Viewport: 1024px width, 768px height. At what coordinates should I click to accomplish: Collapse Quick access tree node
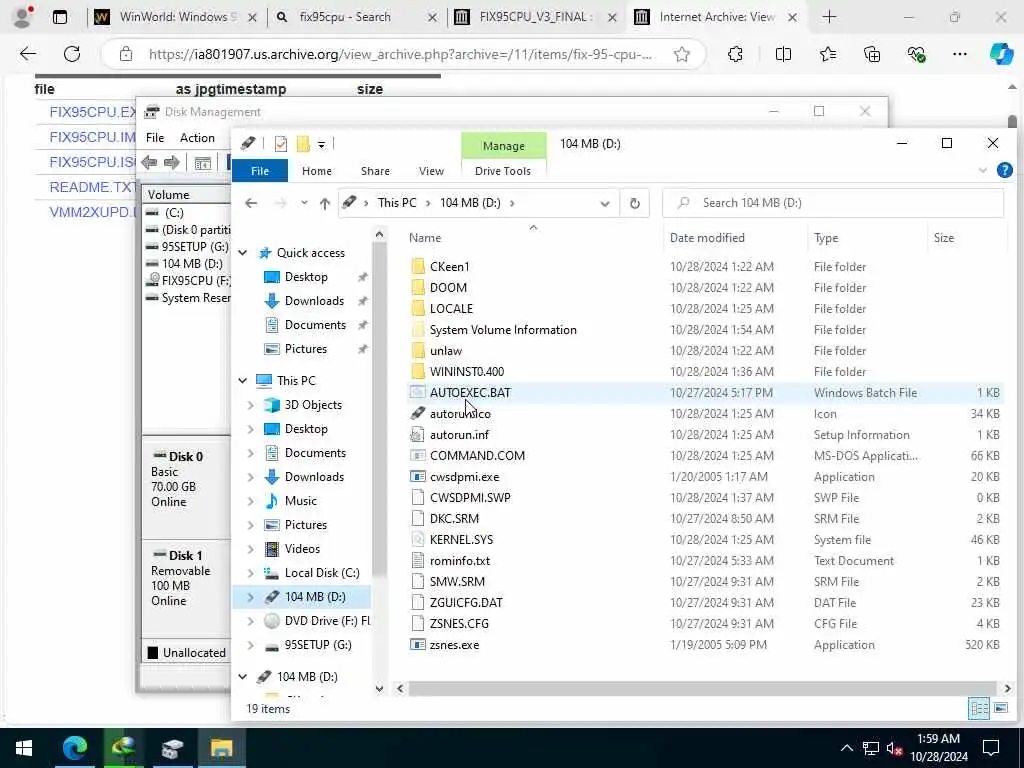(x=243, y=253)
